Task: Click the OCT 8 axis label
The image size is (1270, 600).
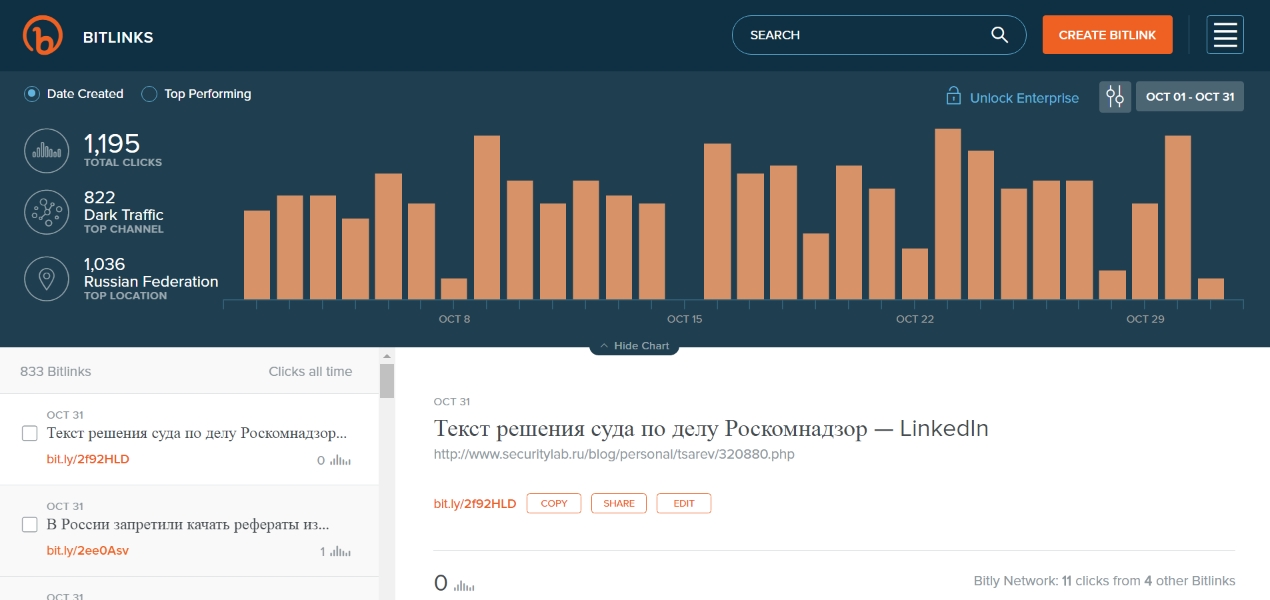Action: (x=454, y=319)
